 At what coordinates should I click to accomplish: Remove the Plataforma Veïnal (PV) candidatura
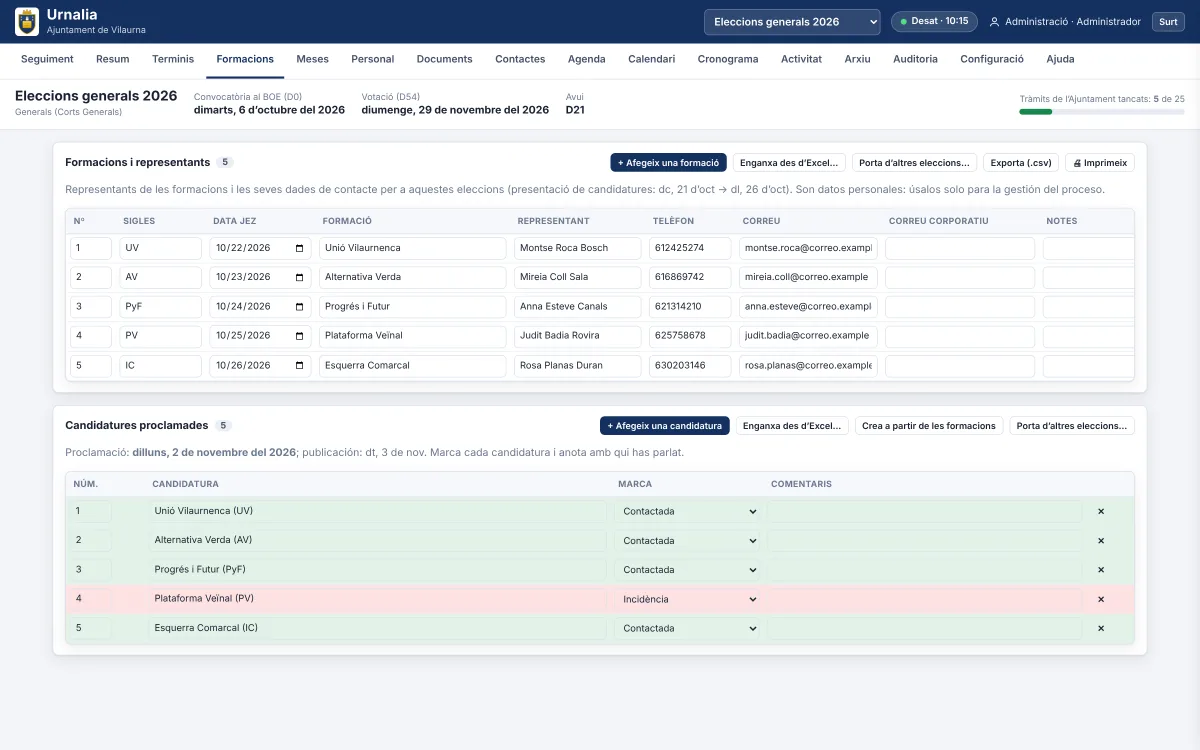(x=1101, y=599)
